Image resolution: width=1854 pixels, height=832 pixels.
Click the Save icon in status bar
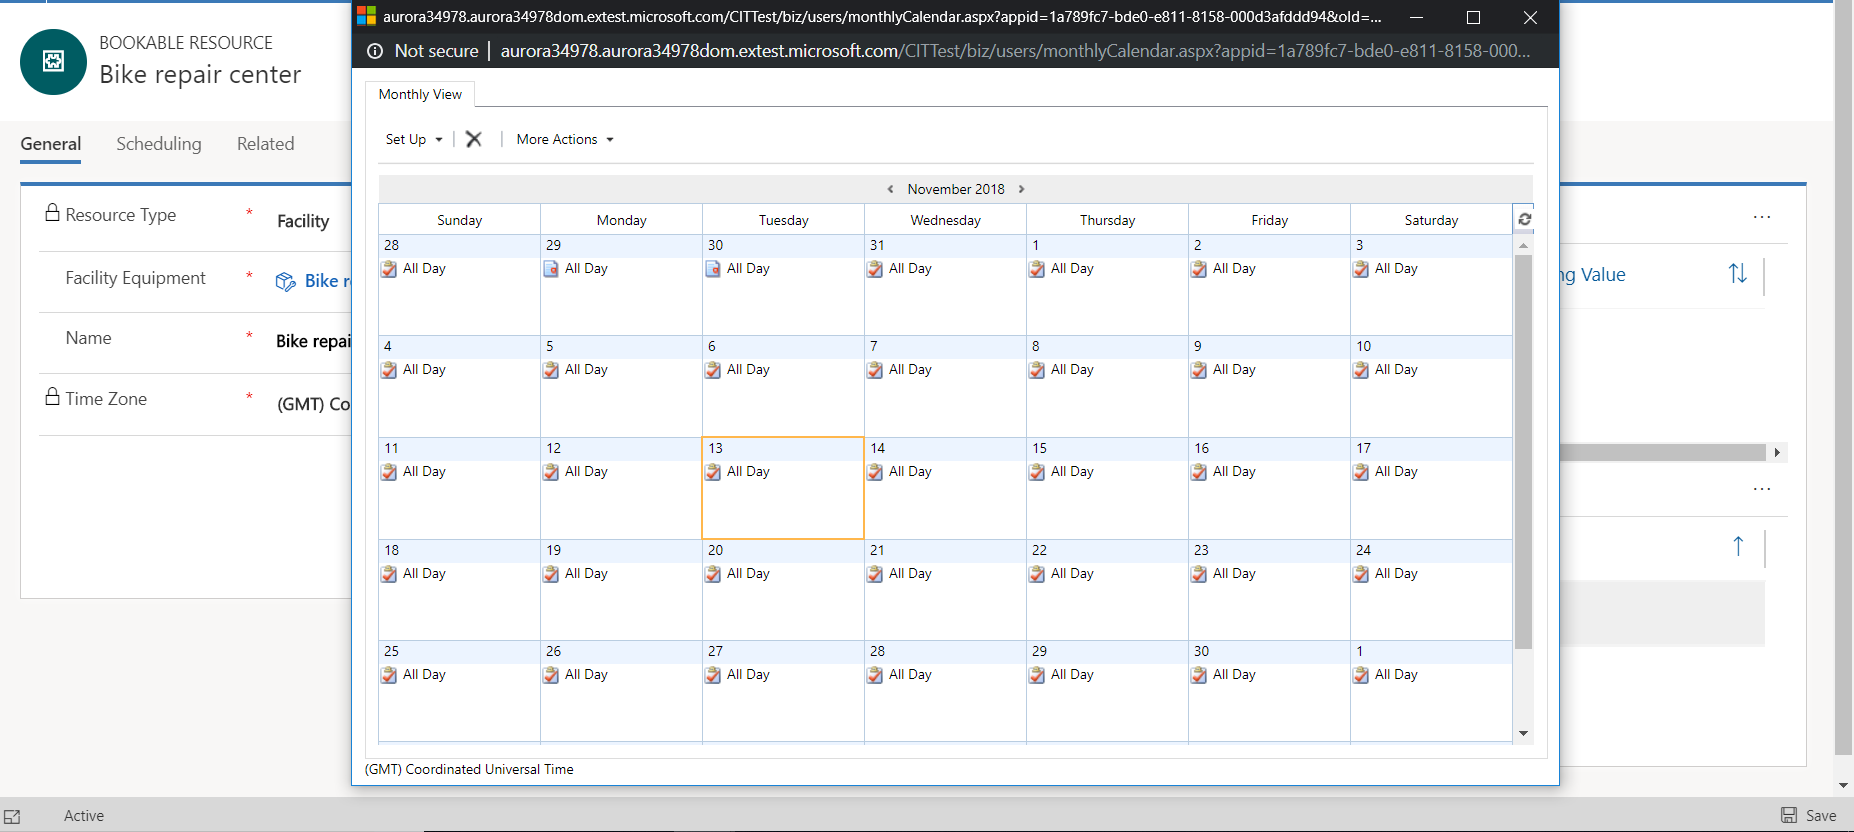(x=1789, y=815)
